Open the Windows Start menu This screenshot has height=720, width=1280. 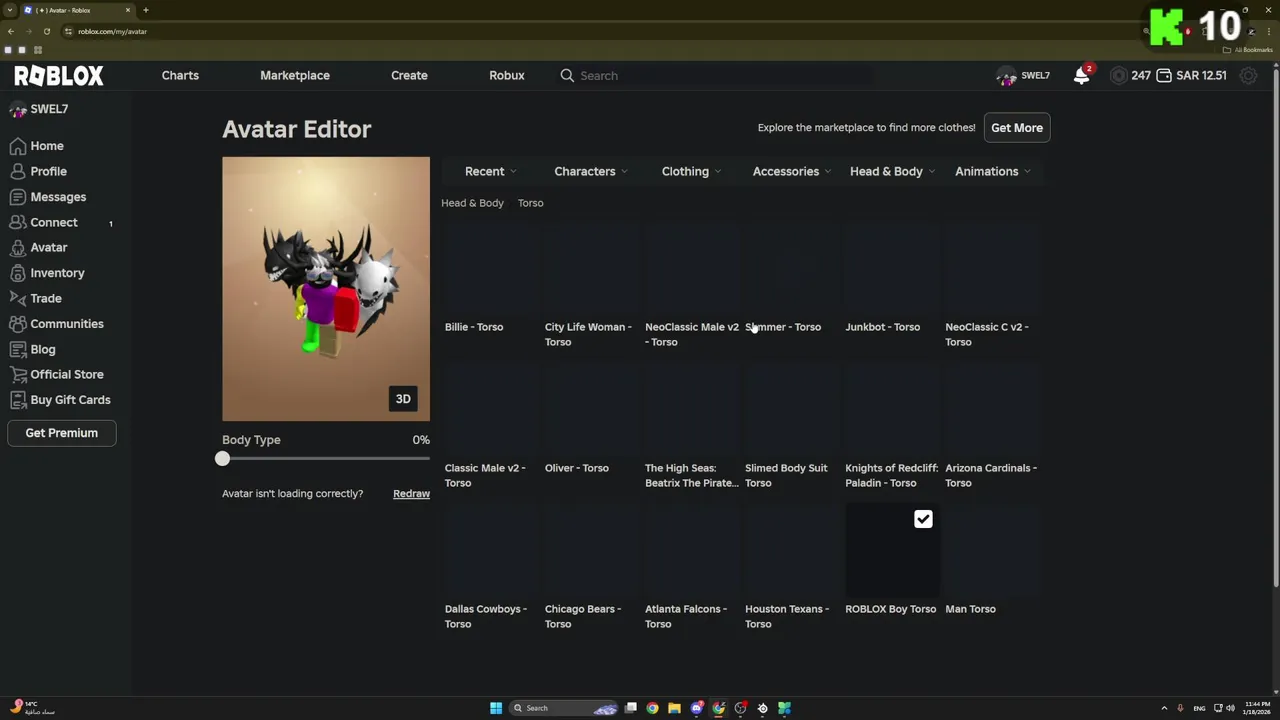coord(496,708)
